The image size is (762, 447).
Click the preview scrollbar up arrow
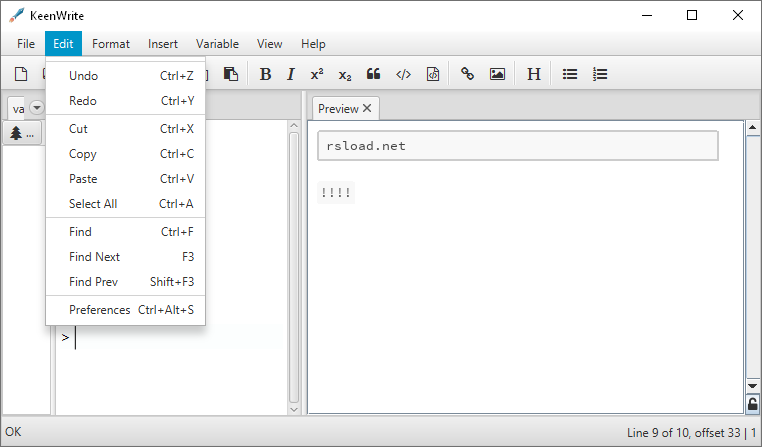pos(752,128)
